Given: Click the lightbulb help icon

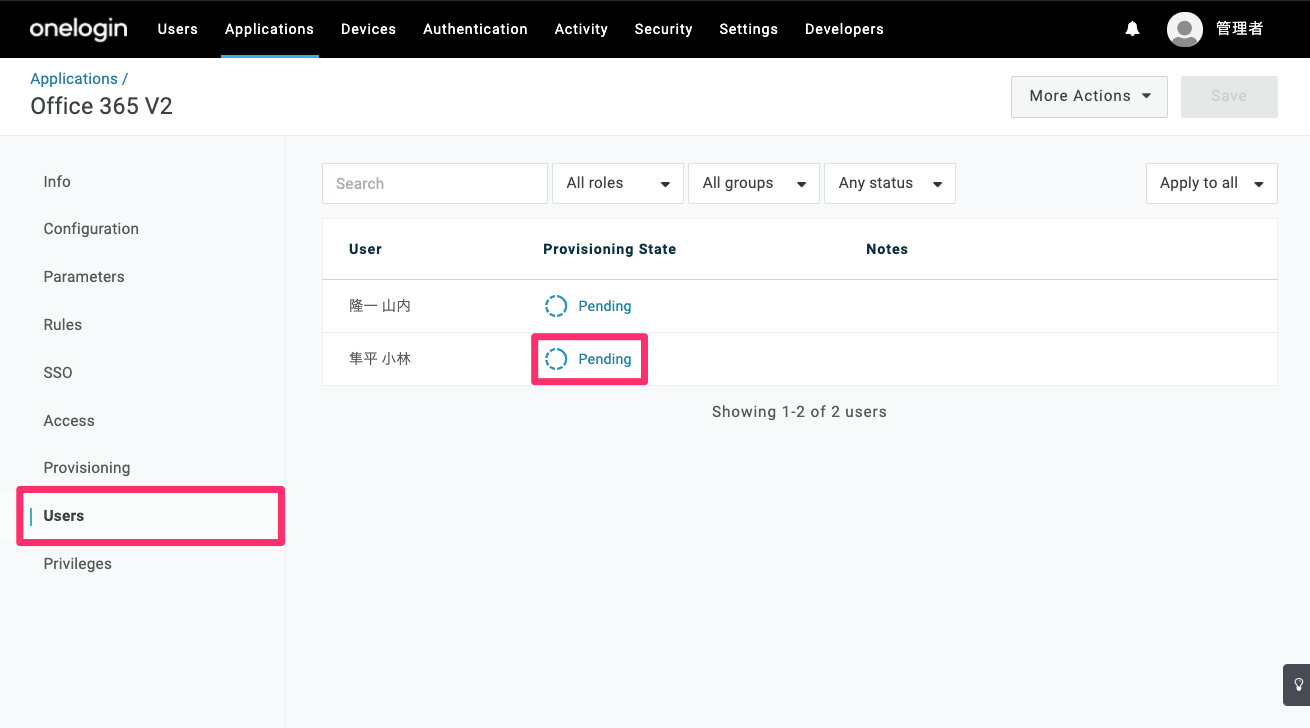Looking at the screenshot, I should pyautogui.click(x=1298, y=685).
